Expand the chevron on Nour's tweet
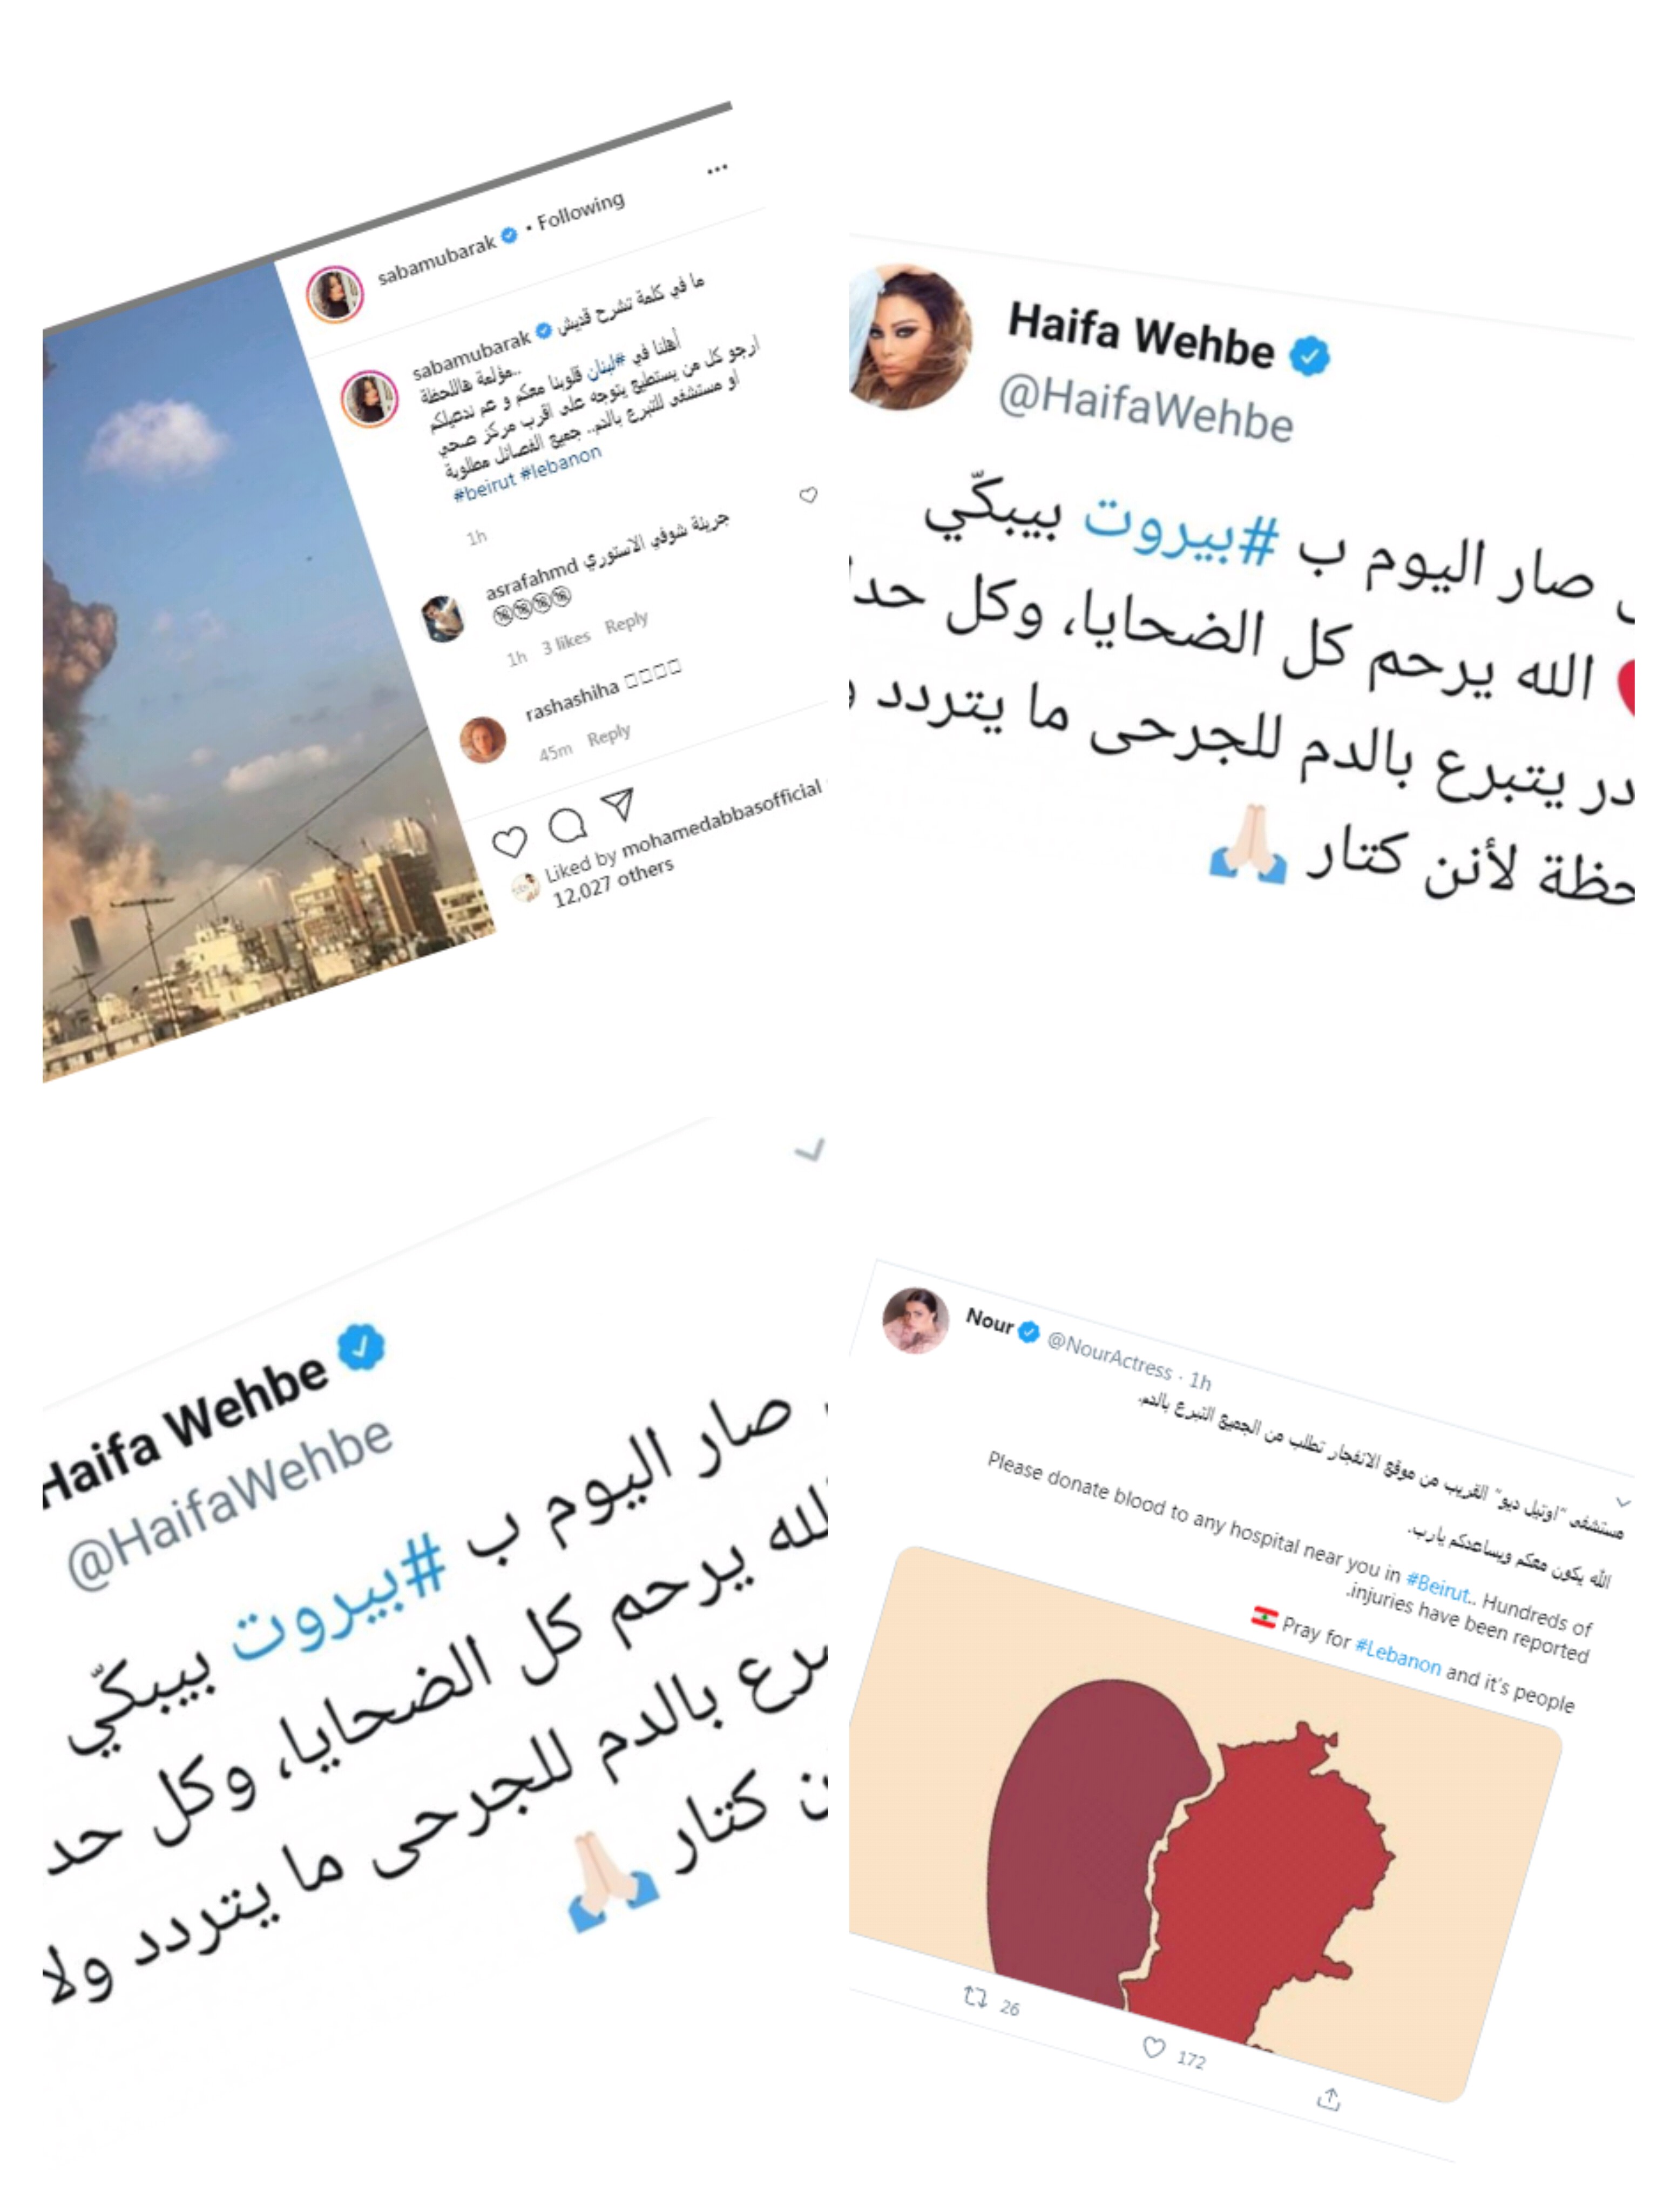Image resolution: width=1677 pixels, height=2212 pixels. coord(1624,1502)
